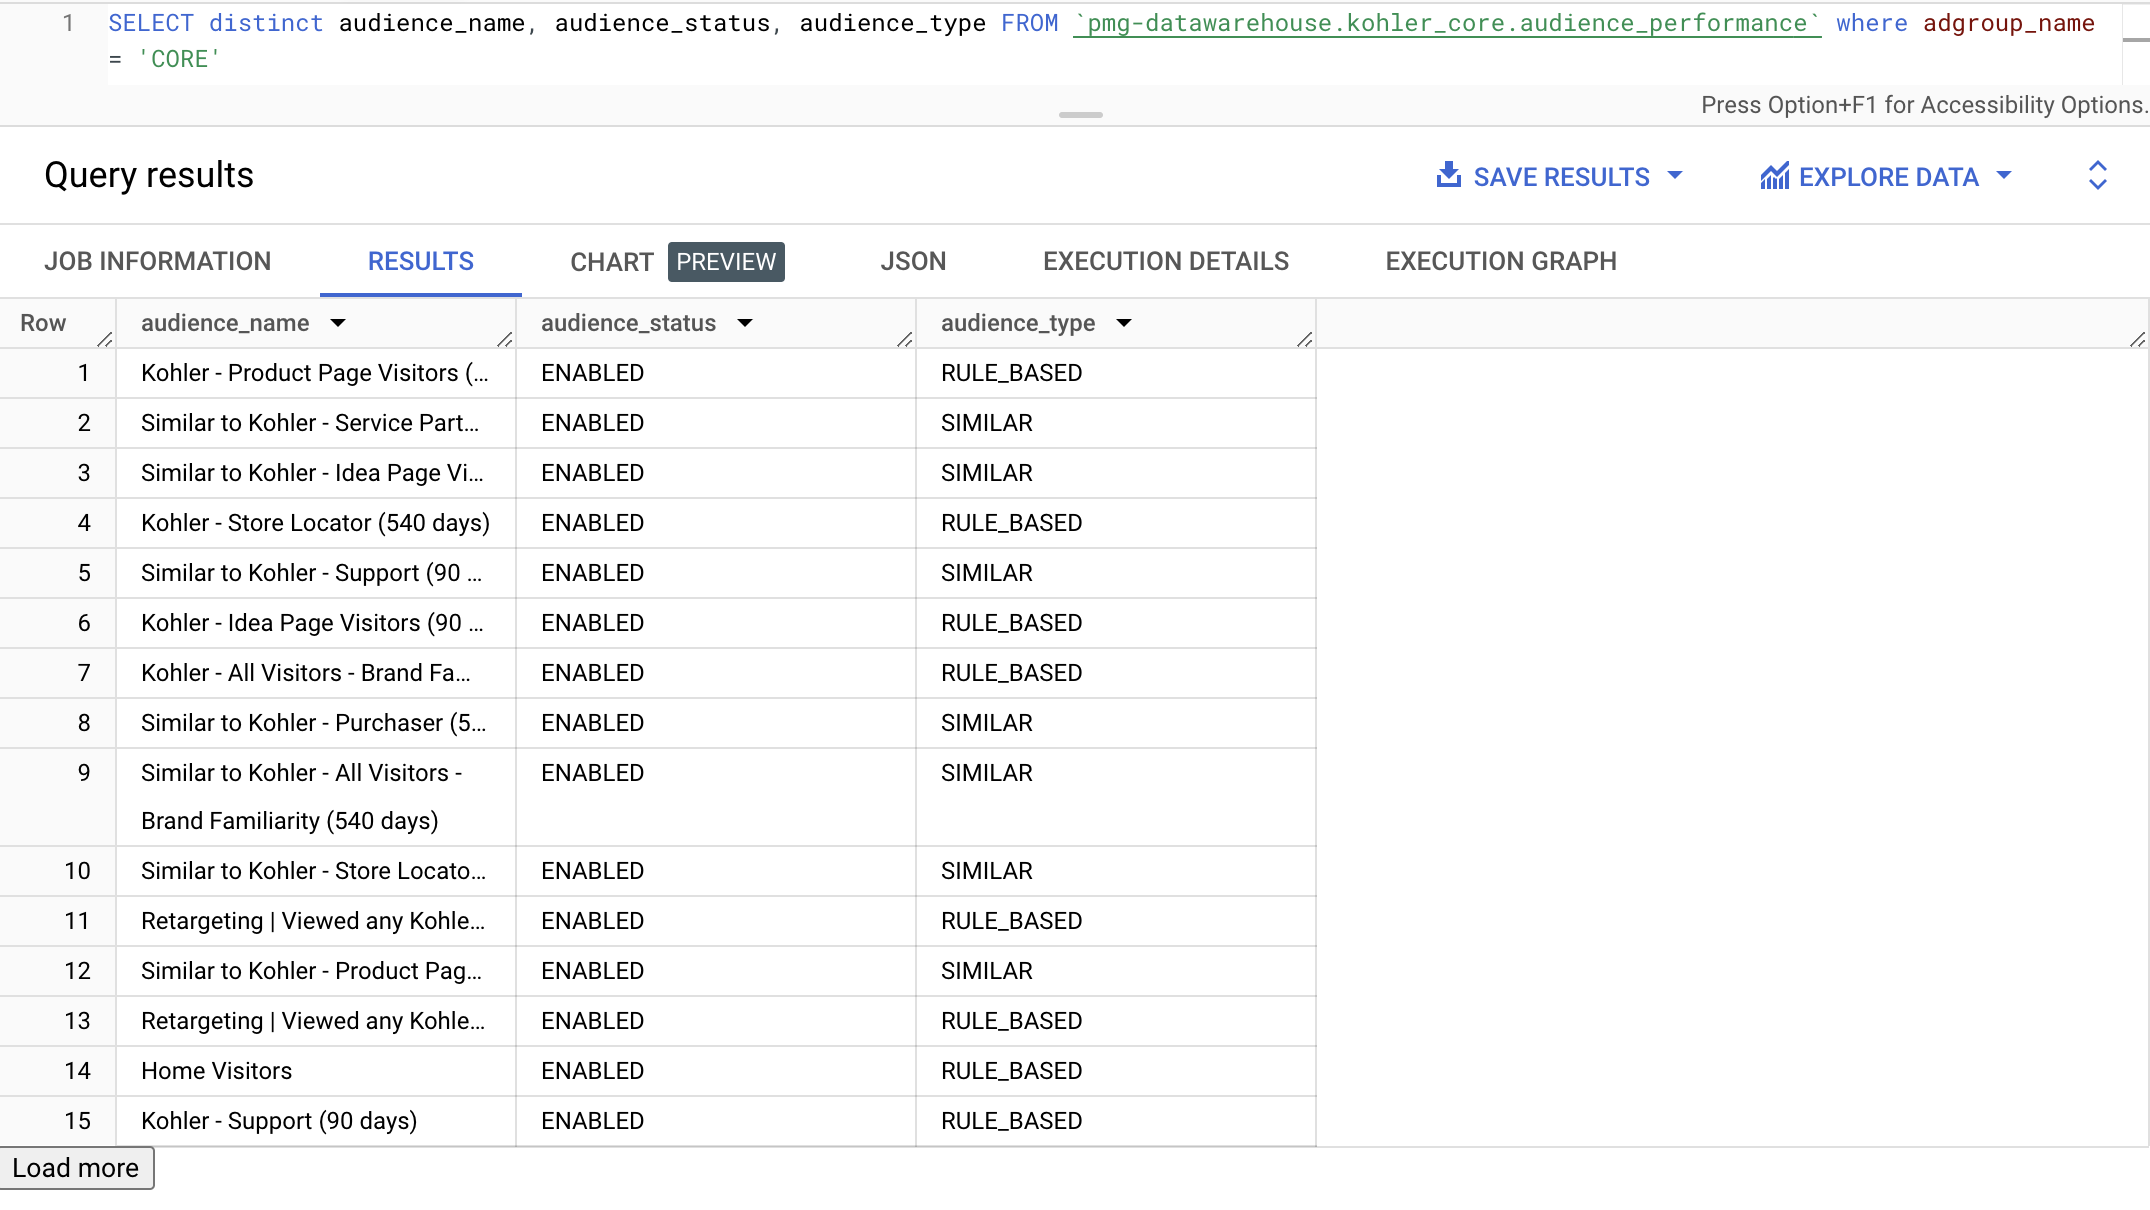Click the Row column resize handle

(x=105, y=340)
